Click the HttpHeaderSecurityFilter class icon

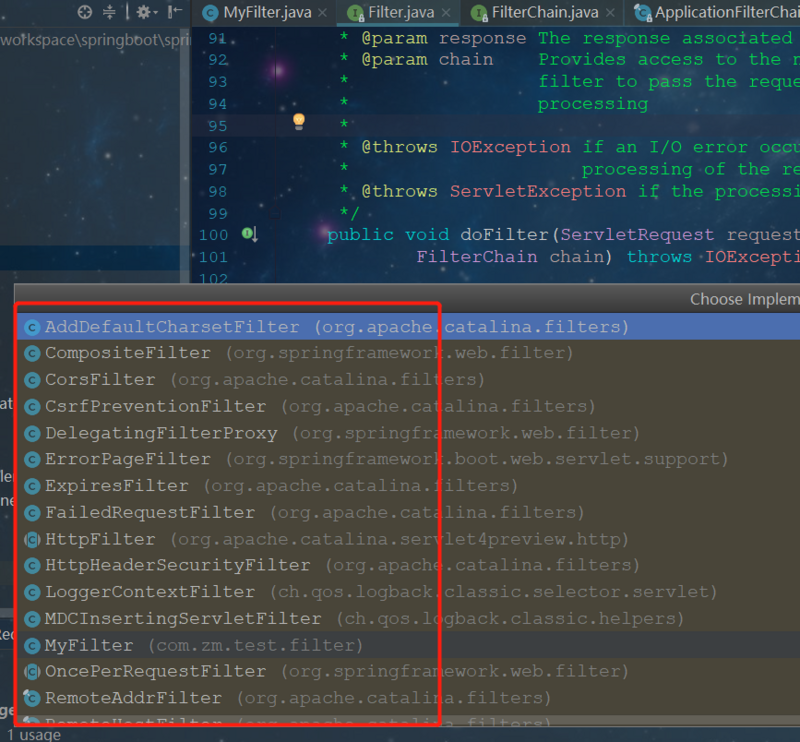tap(32, 566)
